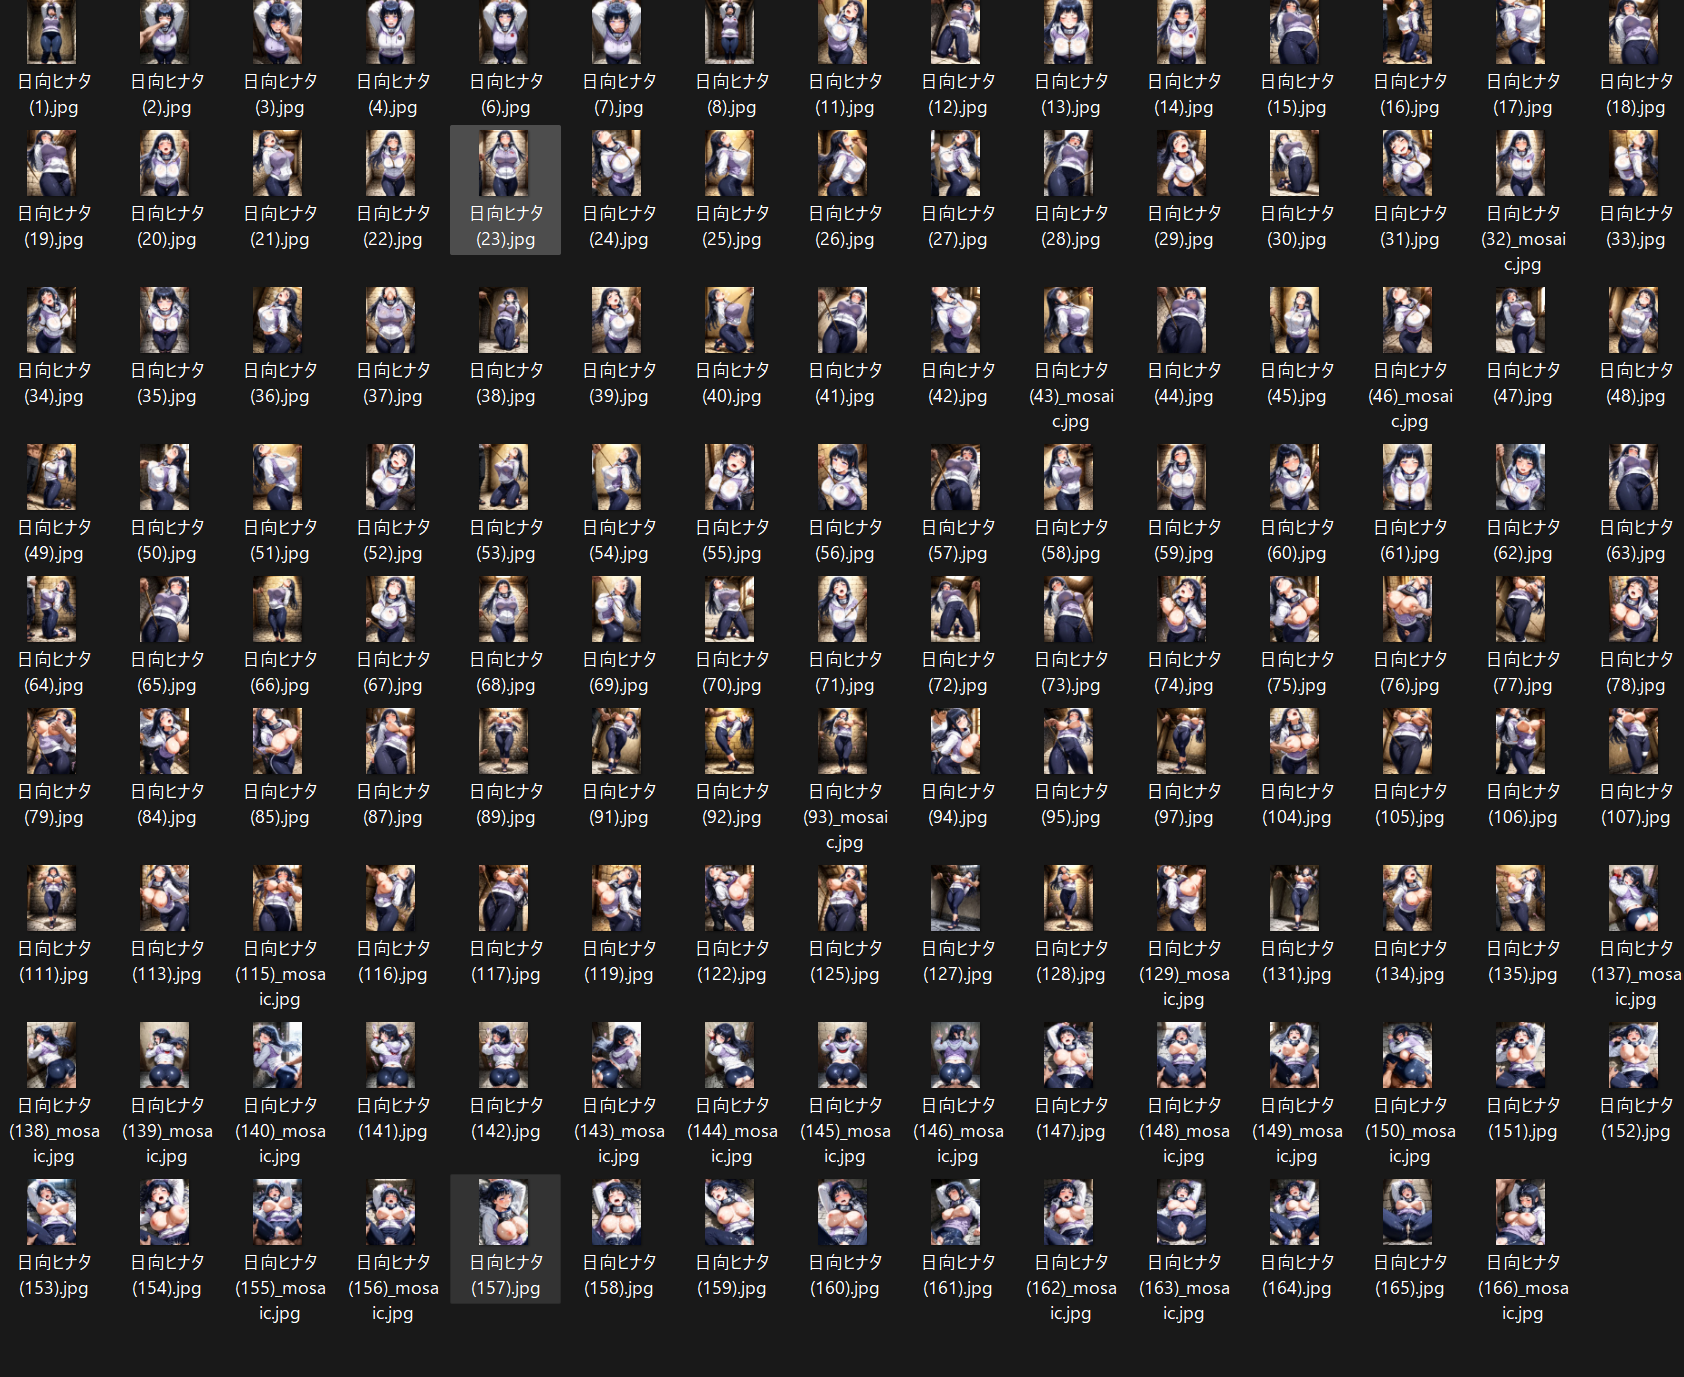Choose file 日向ヒナタ (115)_mosaic.jpg
Image resolution: width=1684 pixels, height=1377 pixels.
click(x=279, y=938)
